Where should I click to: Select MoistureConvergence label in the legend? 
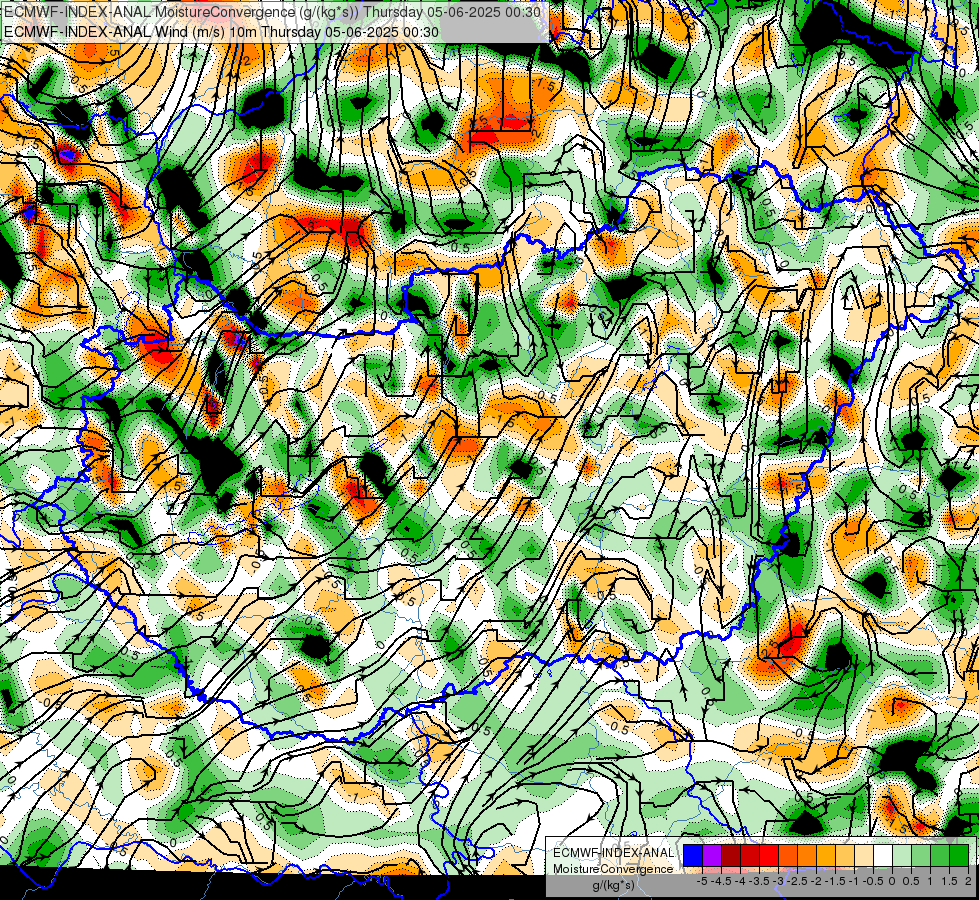pos(613,869)
